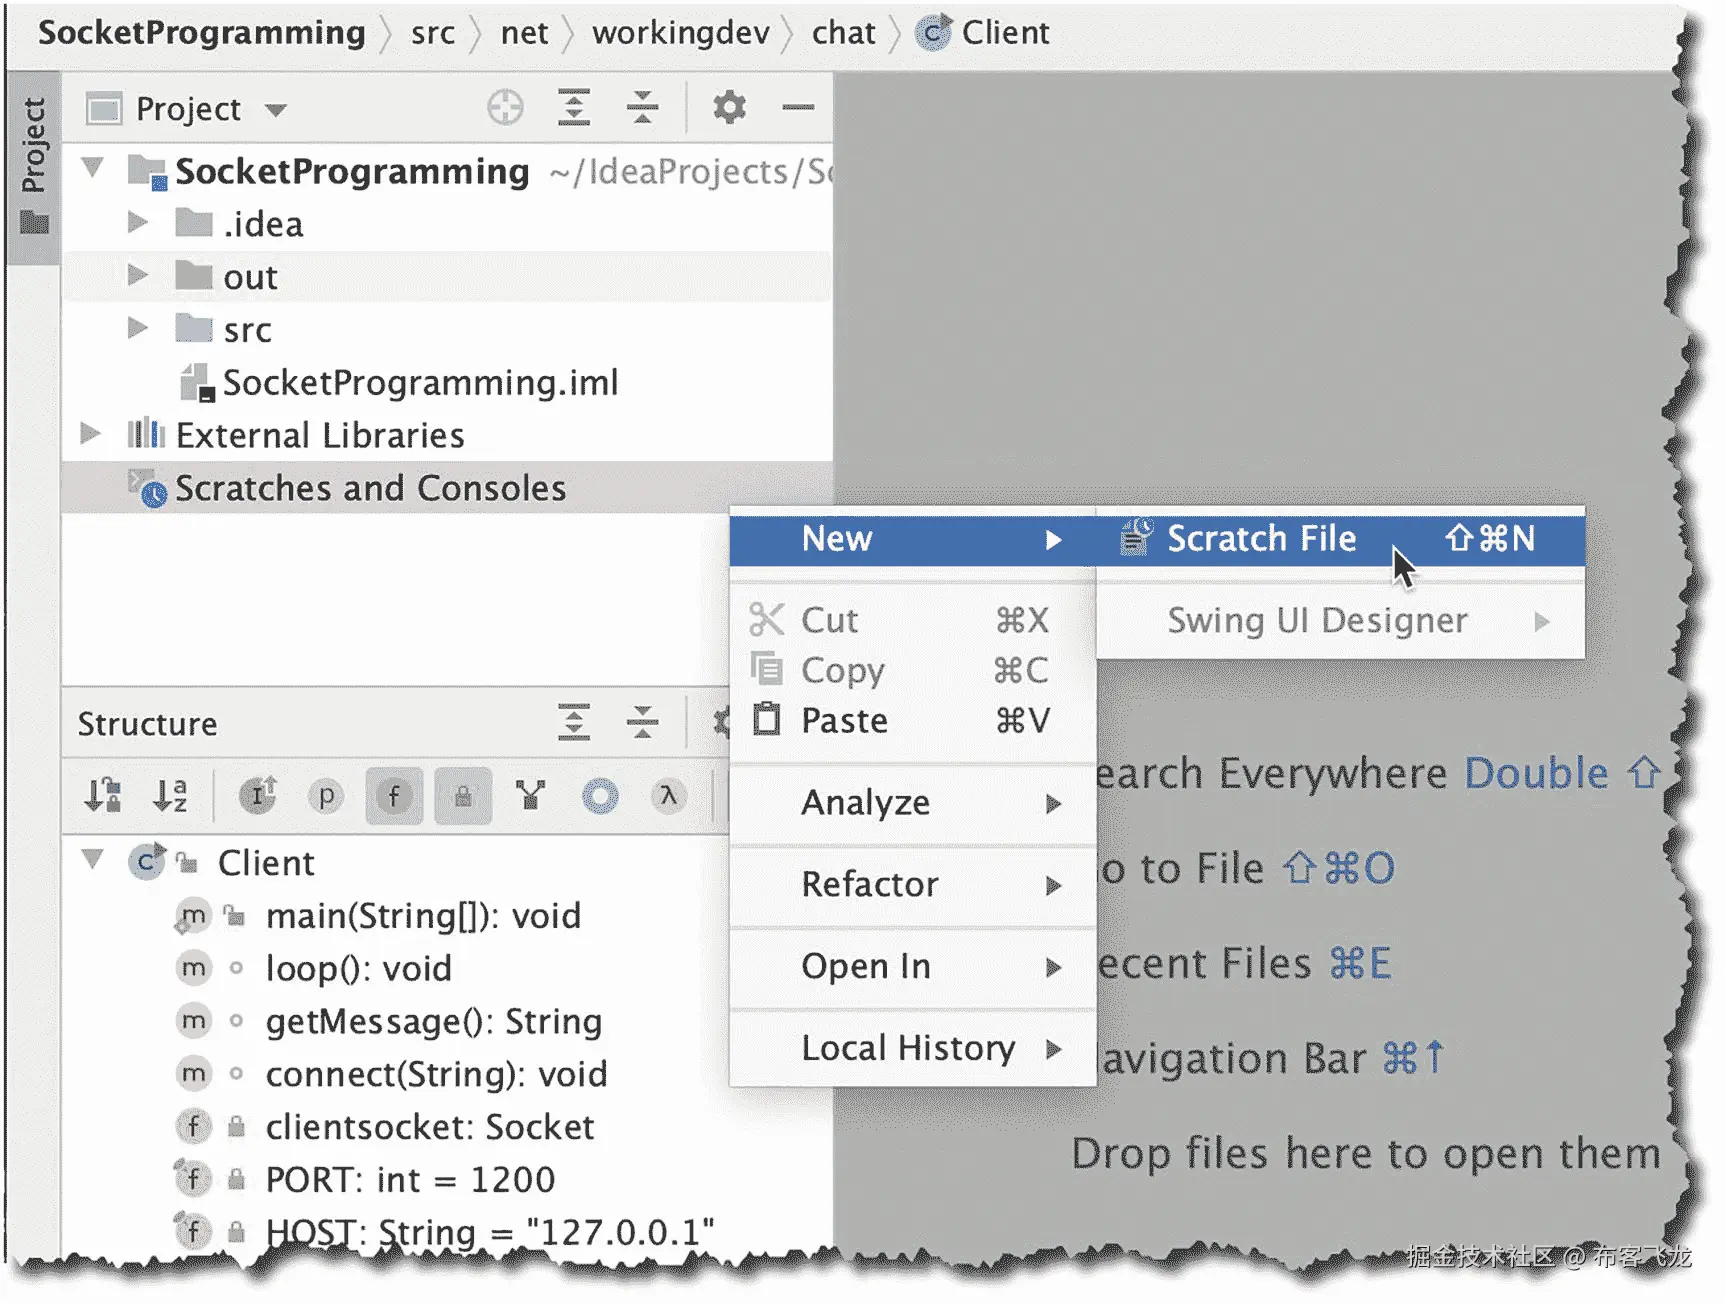Viewport: 1725px width, 1303px height.
Task: Choose Paste from the context menu
Action: 913,720
